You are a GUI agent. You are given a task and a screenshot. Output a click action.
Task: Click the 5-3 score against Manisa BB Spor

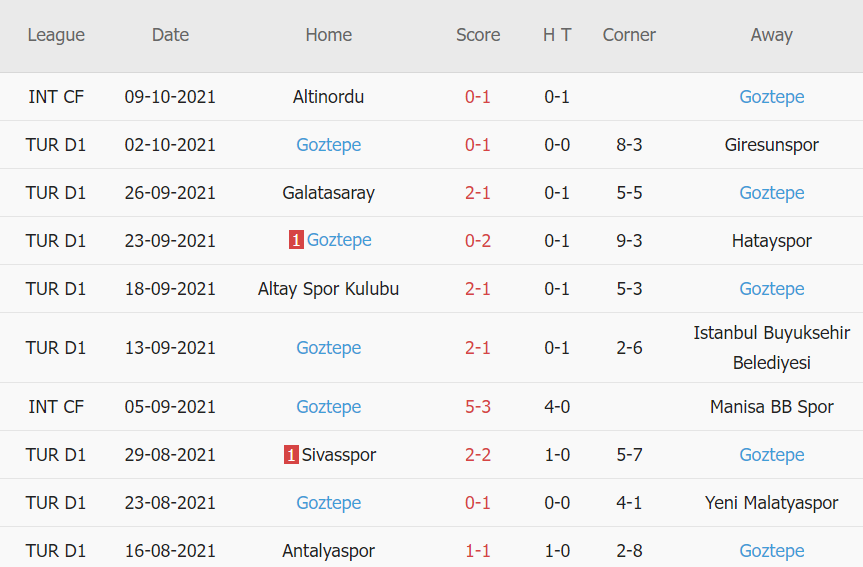coord(477,407)
